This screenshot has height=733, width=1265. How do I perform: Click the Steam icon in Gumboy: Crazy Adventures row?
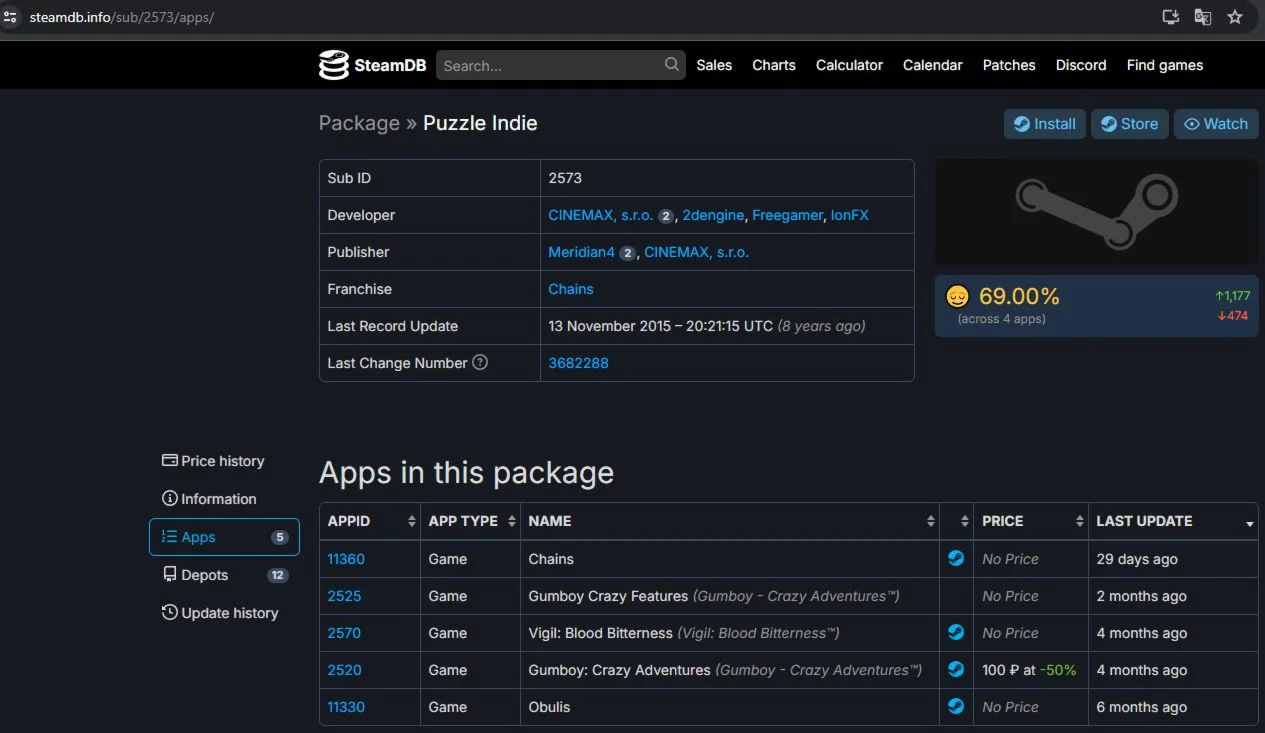pos(956,669)
